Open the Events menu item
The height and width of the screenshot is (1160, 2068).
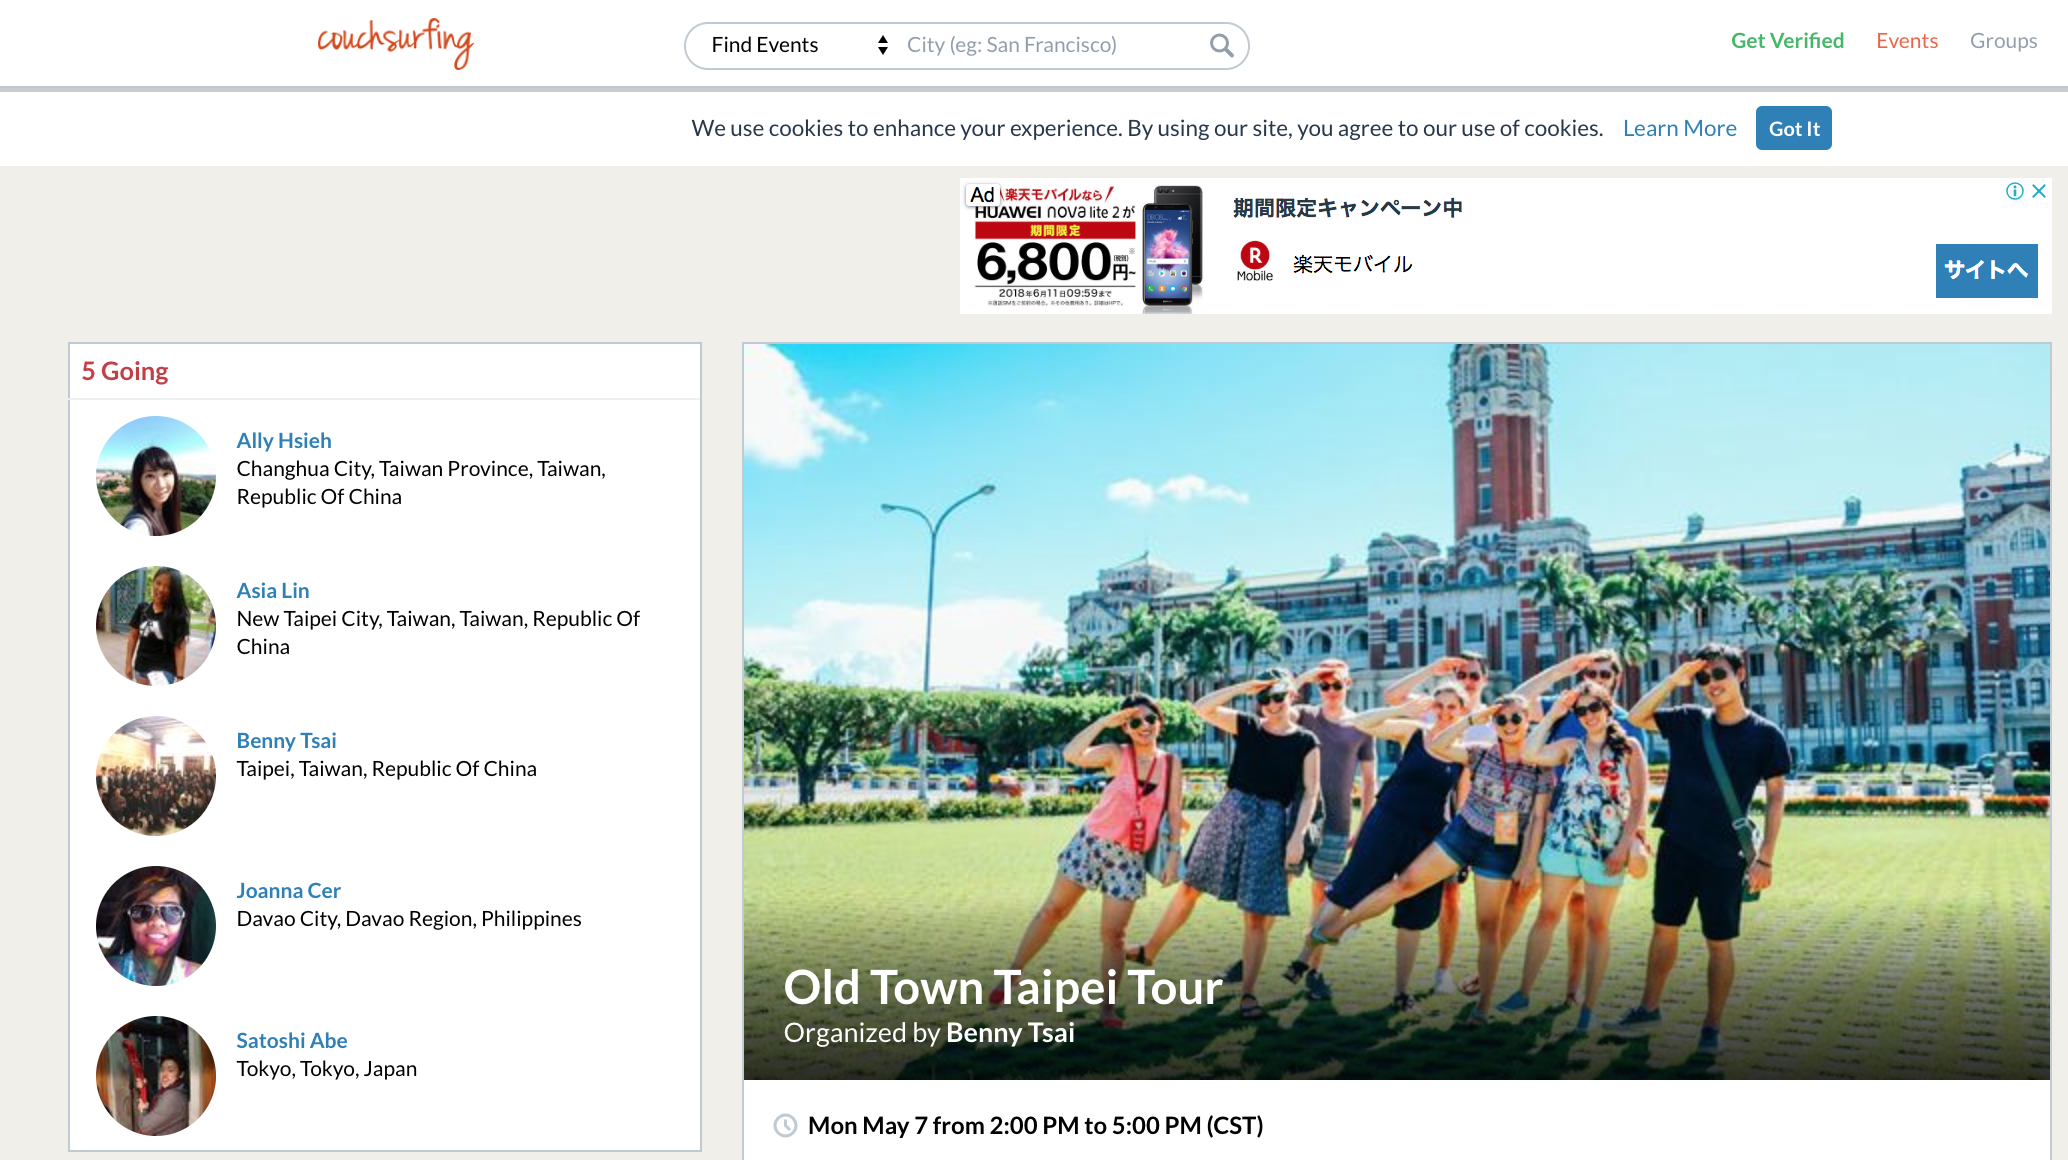click(x=1906, y=41)
